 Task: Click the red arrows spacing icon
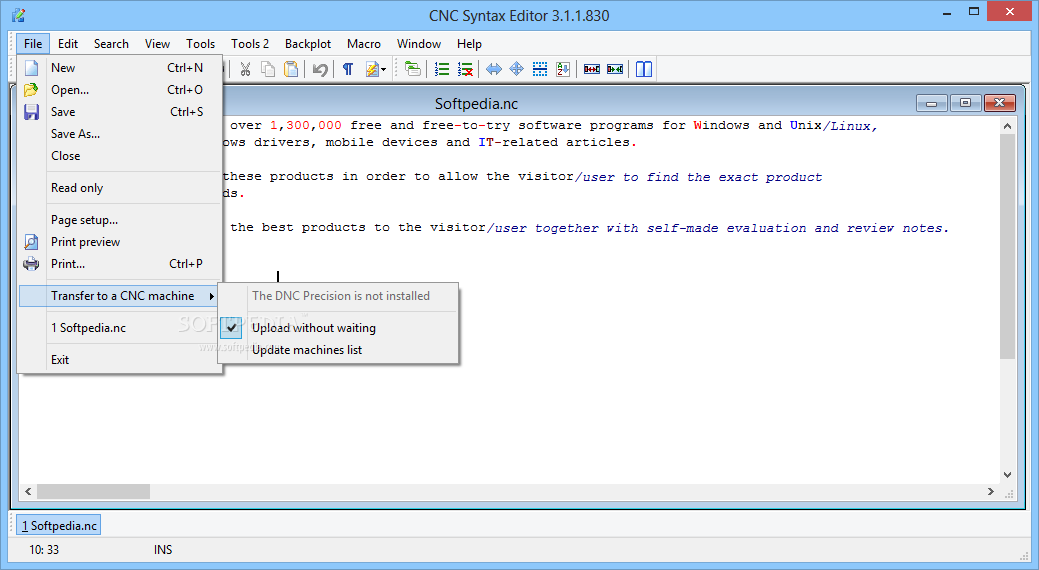[x=592, y=69]
